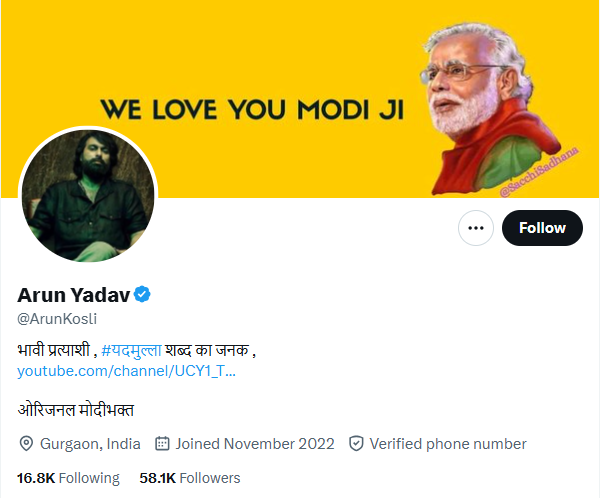Open the youtube.com channel link
Image resolution: width=602 pixels, height=498 pixels.
point(127,371)
